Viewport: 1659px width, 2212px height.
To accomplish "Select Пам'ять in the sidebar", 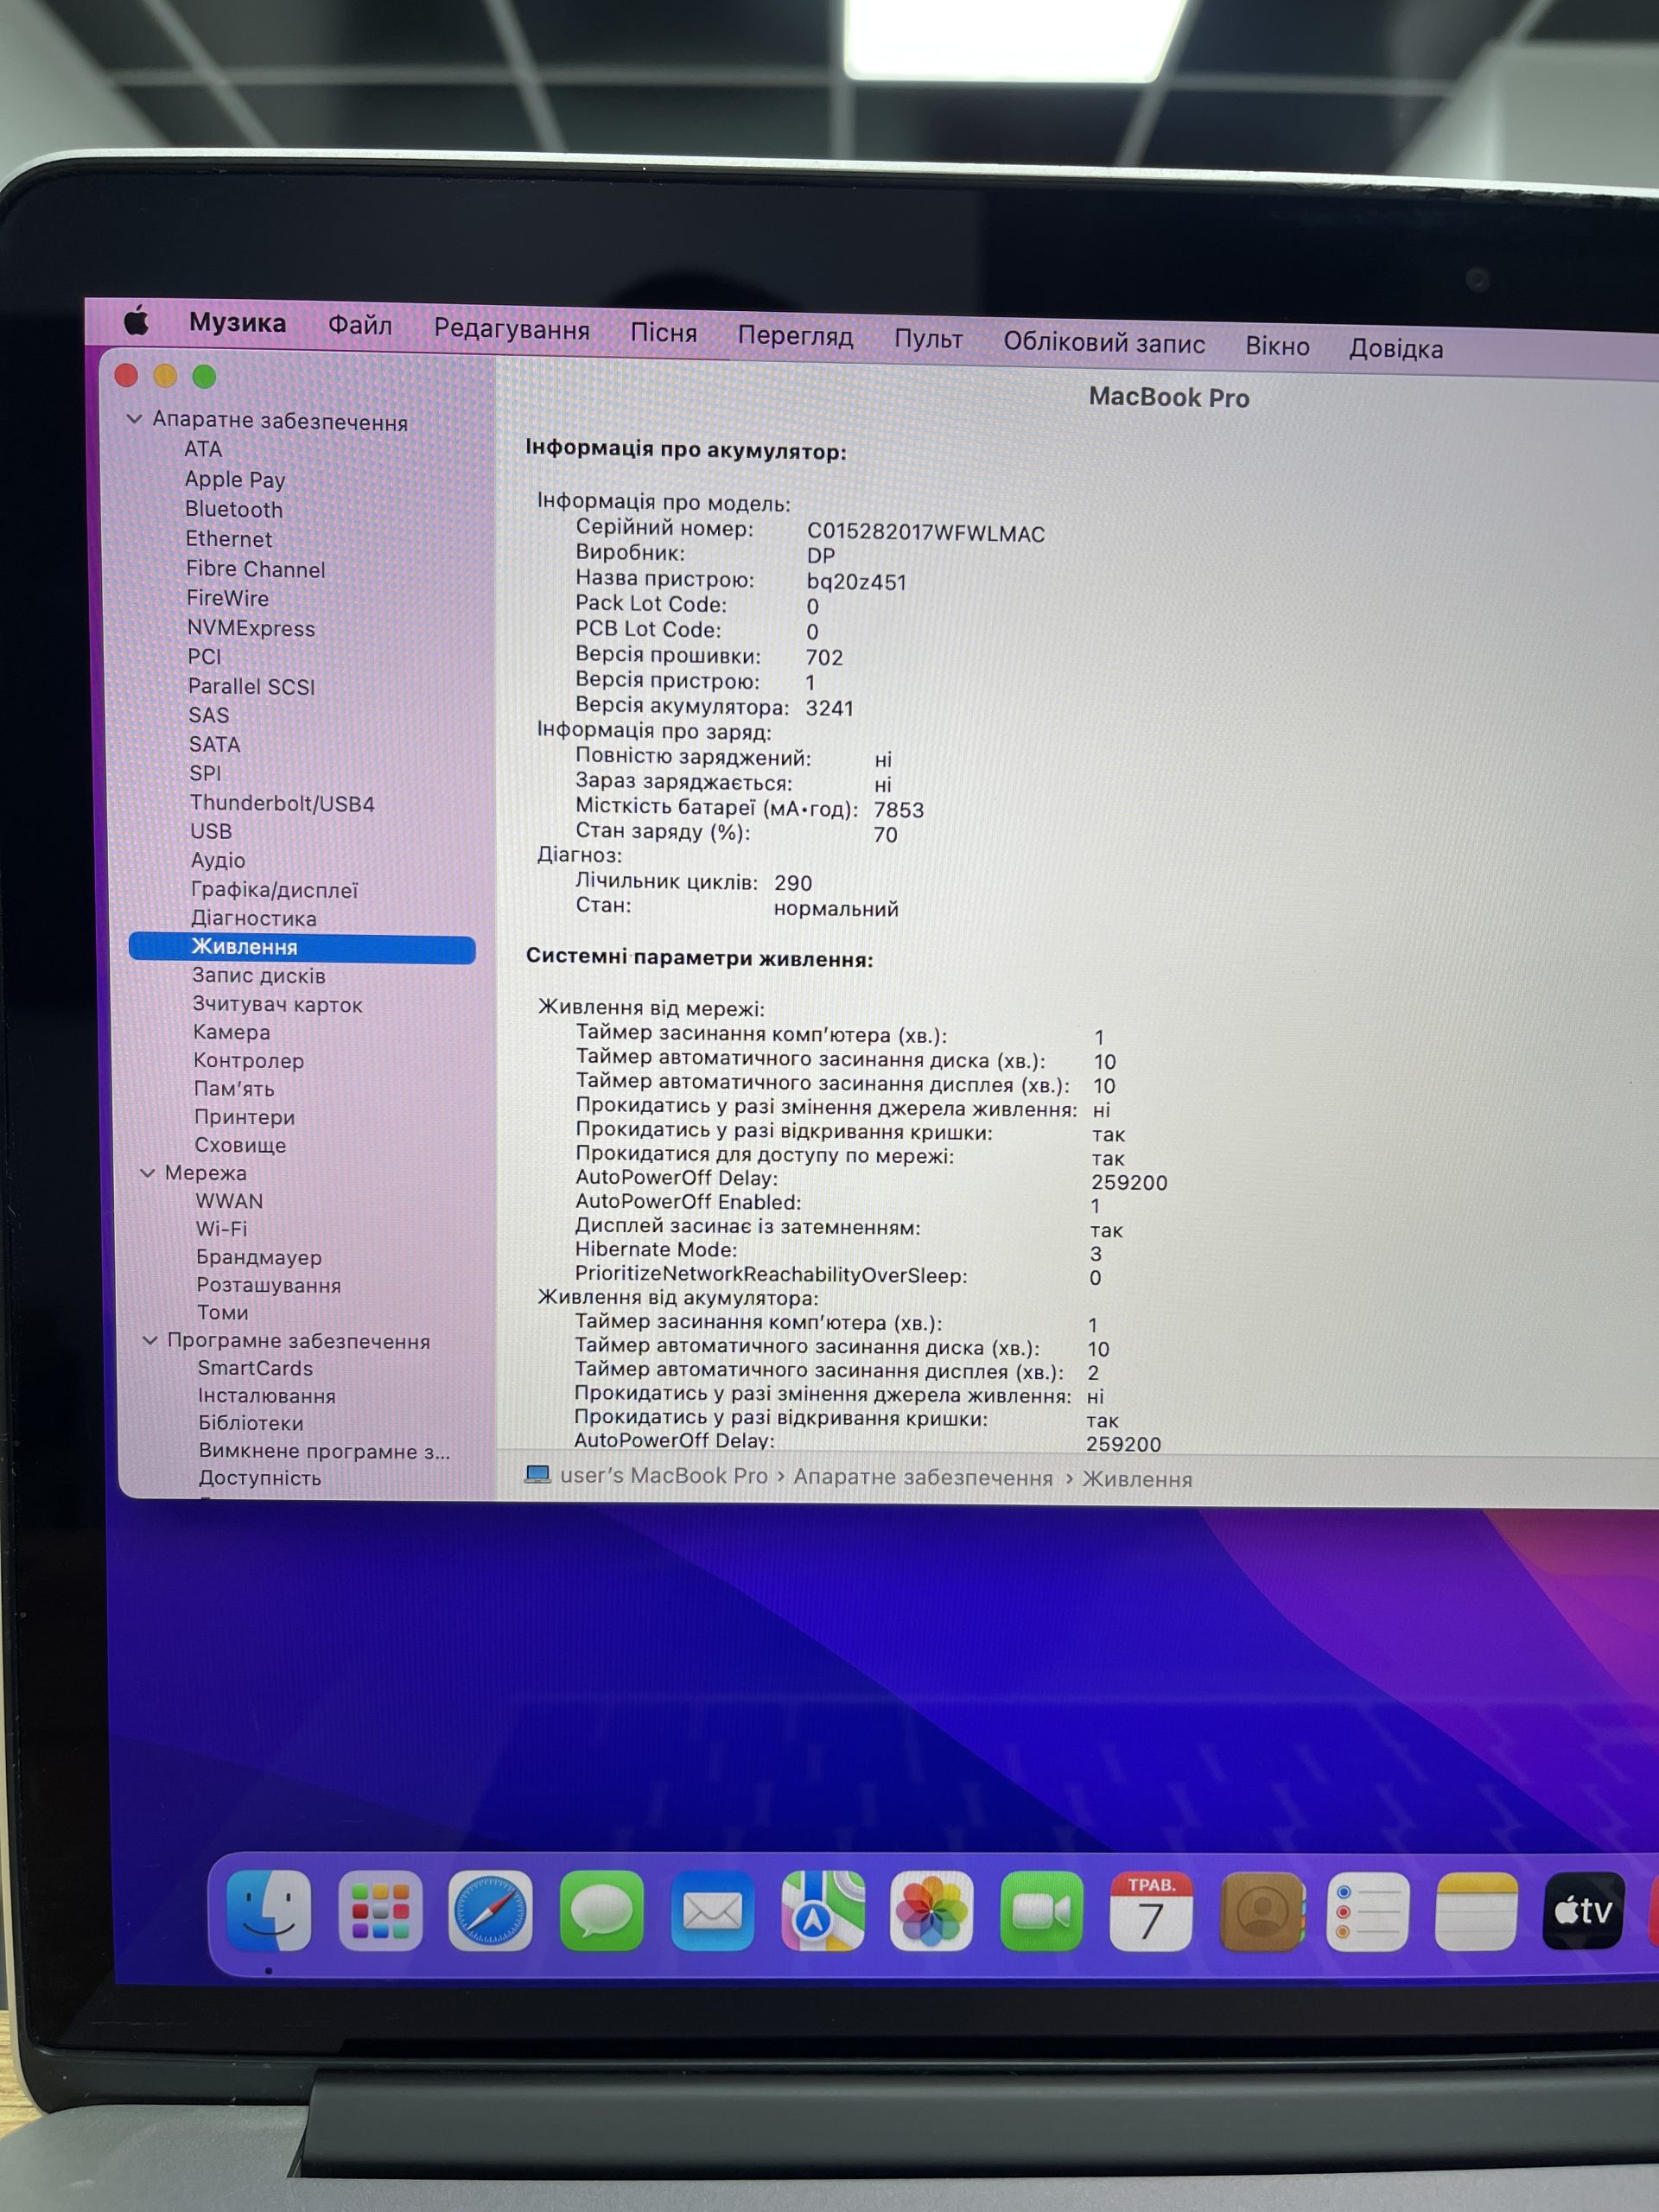I will 234,1088.
